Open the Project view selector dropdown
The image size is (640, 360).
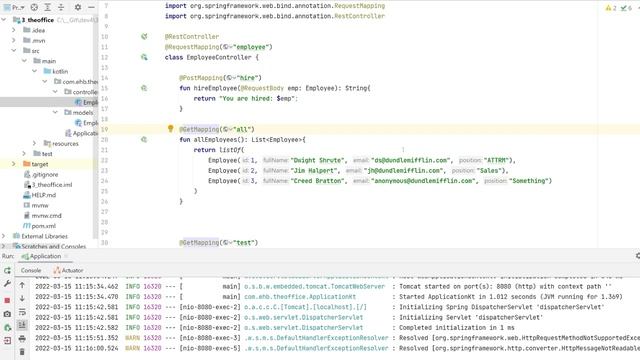(14, 7)
